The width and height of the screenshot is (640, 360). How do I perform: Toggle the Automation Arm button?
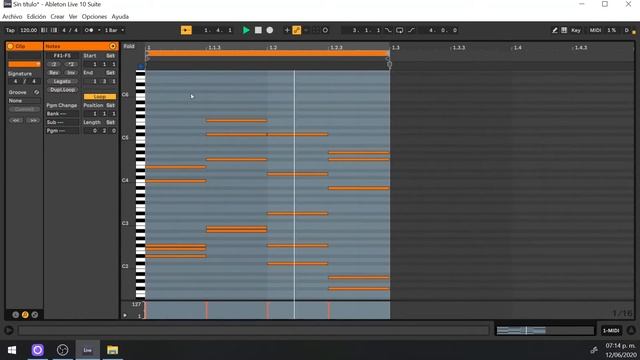click(x=297, y=30)
